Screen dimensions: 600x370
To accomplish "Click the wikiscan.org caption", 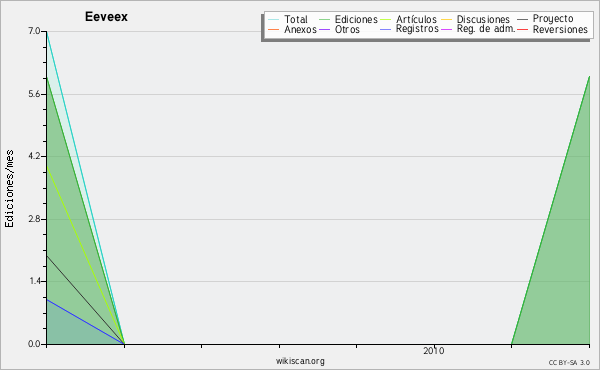I will (x=300, y=361).
